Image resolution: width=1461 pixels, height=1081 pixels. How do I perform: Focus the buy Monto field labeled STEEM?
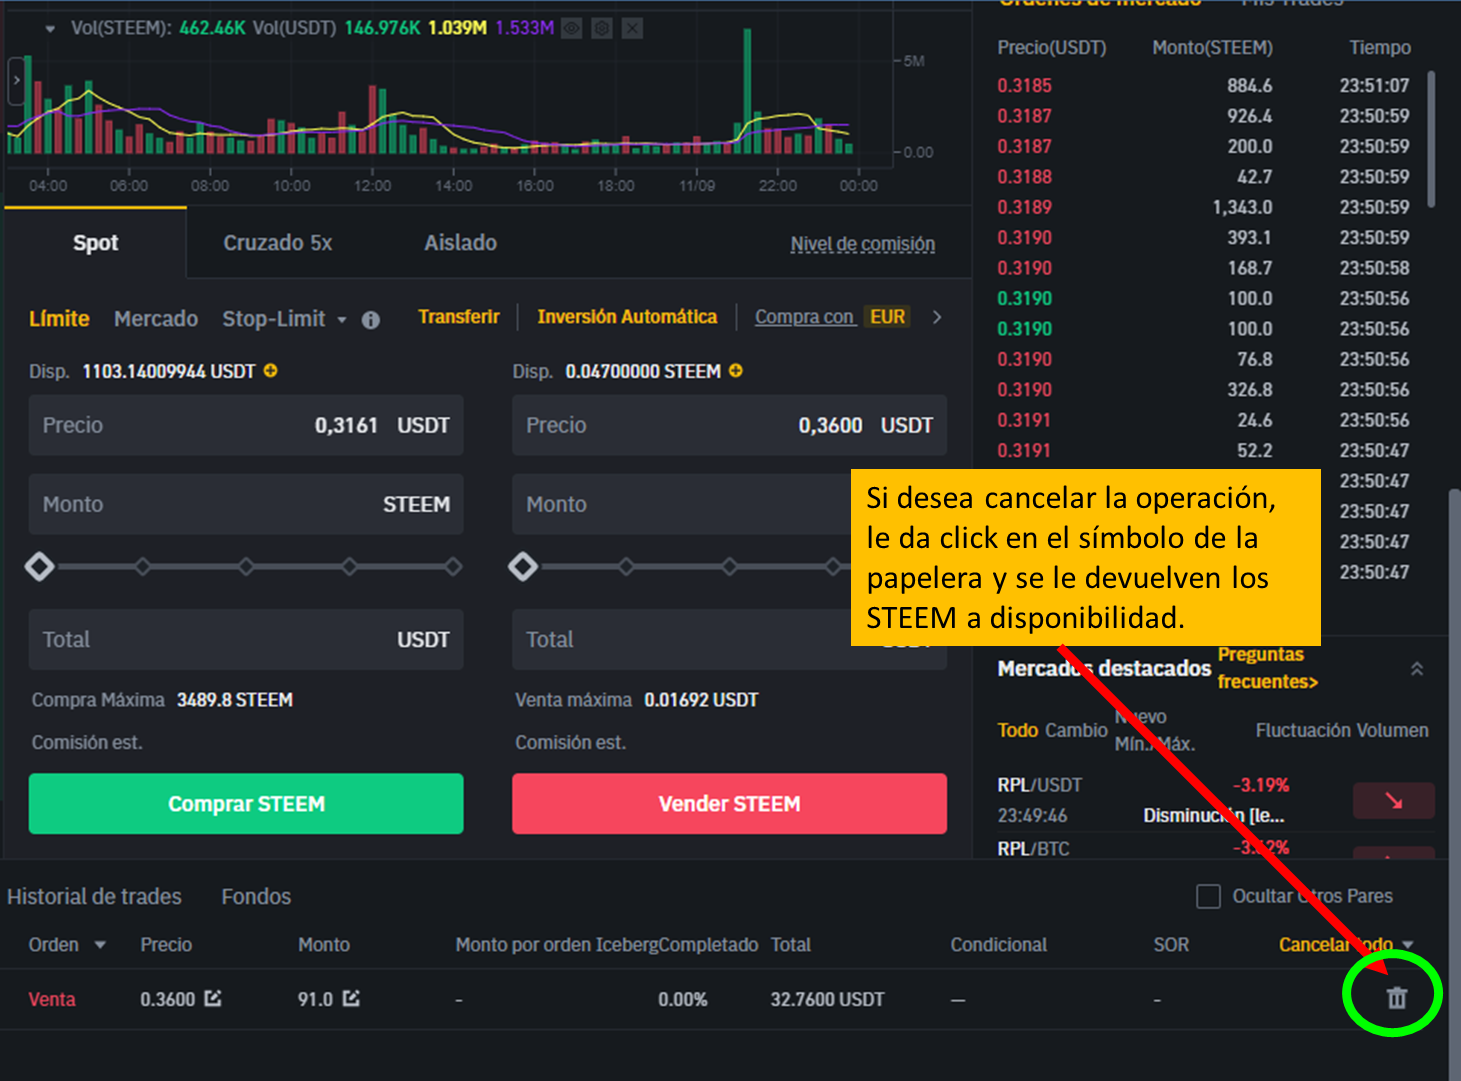(246, 504)
